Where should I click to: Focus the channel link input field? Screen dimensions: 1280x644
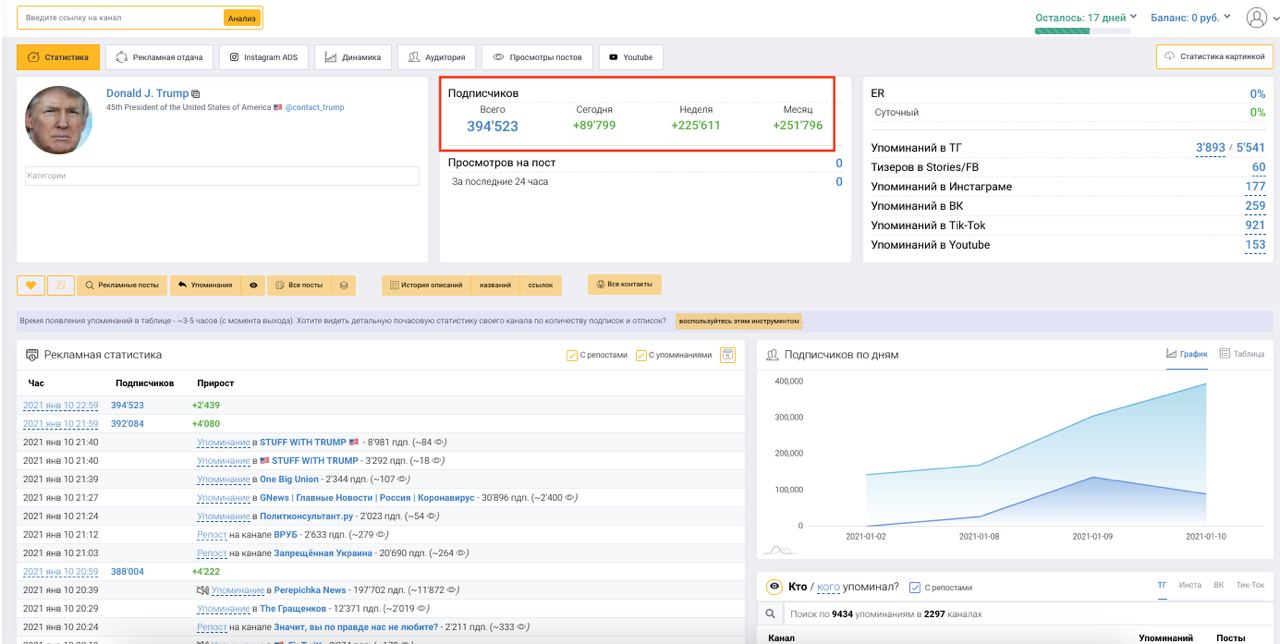tap(121, 18)
